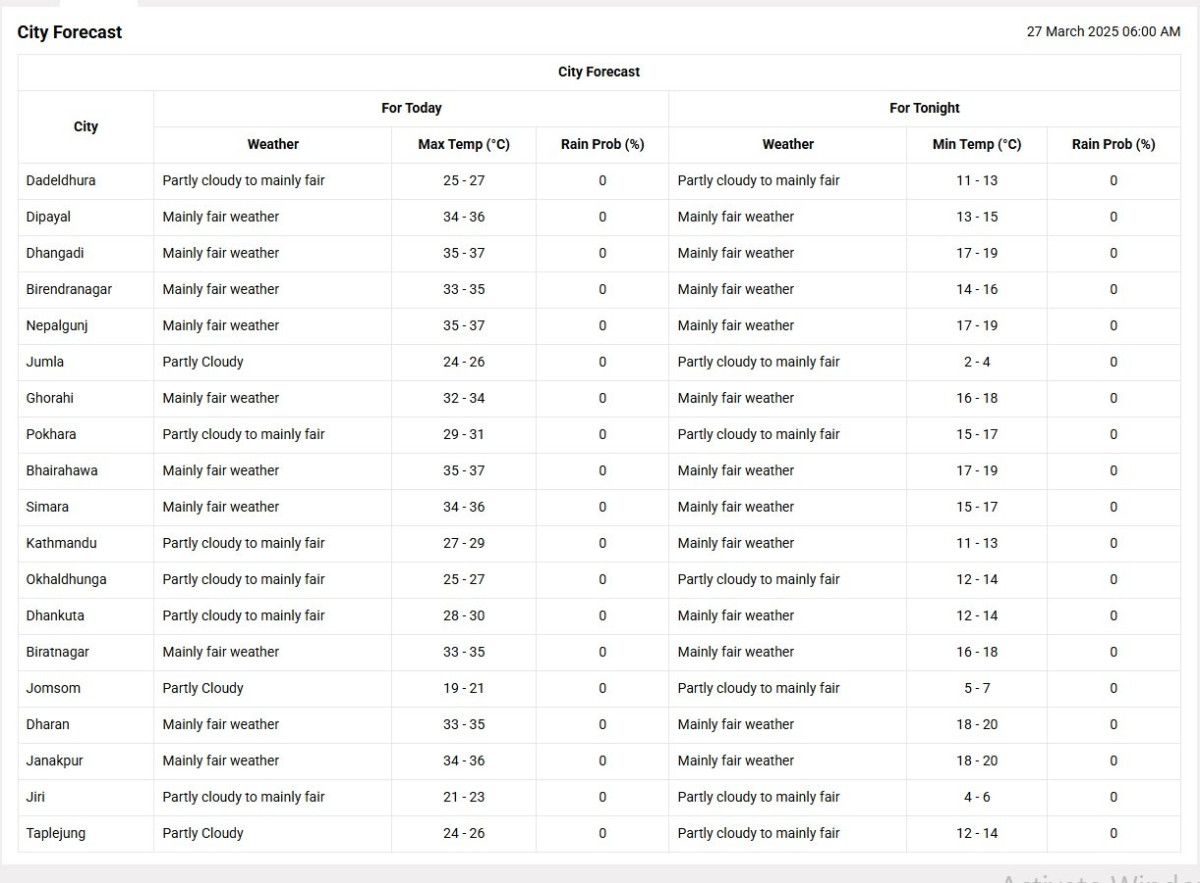This screenshot has width=1200, height=883.
Task: Click the Min Temp (°C) column header
Action: 977,144
